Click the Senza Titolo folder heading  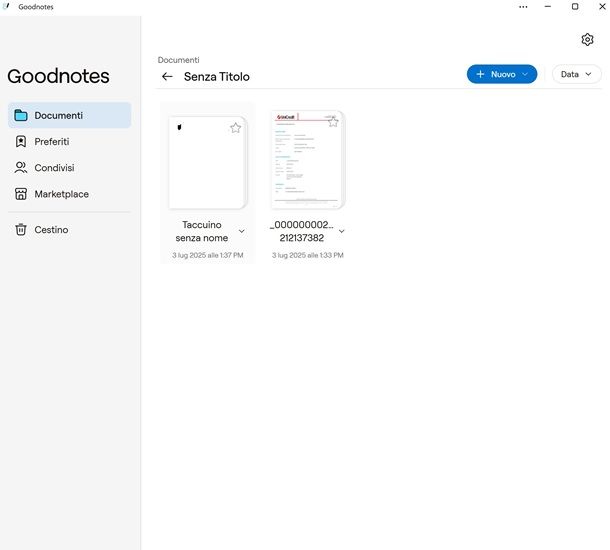(217, 77)
